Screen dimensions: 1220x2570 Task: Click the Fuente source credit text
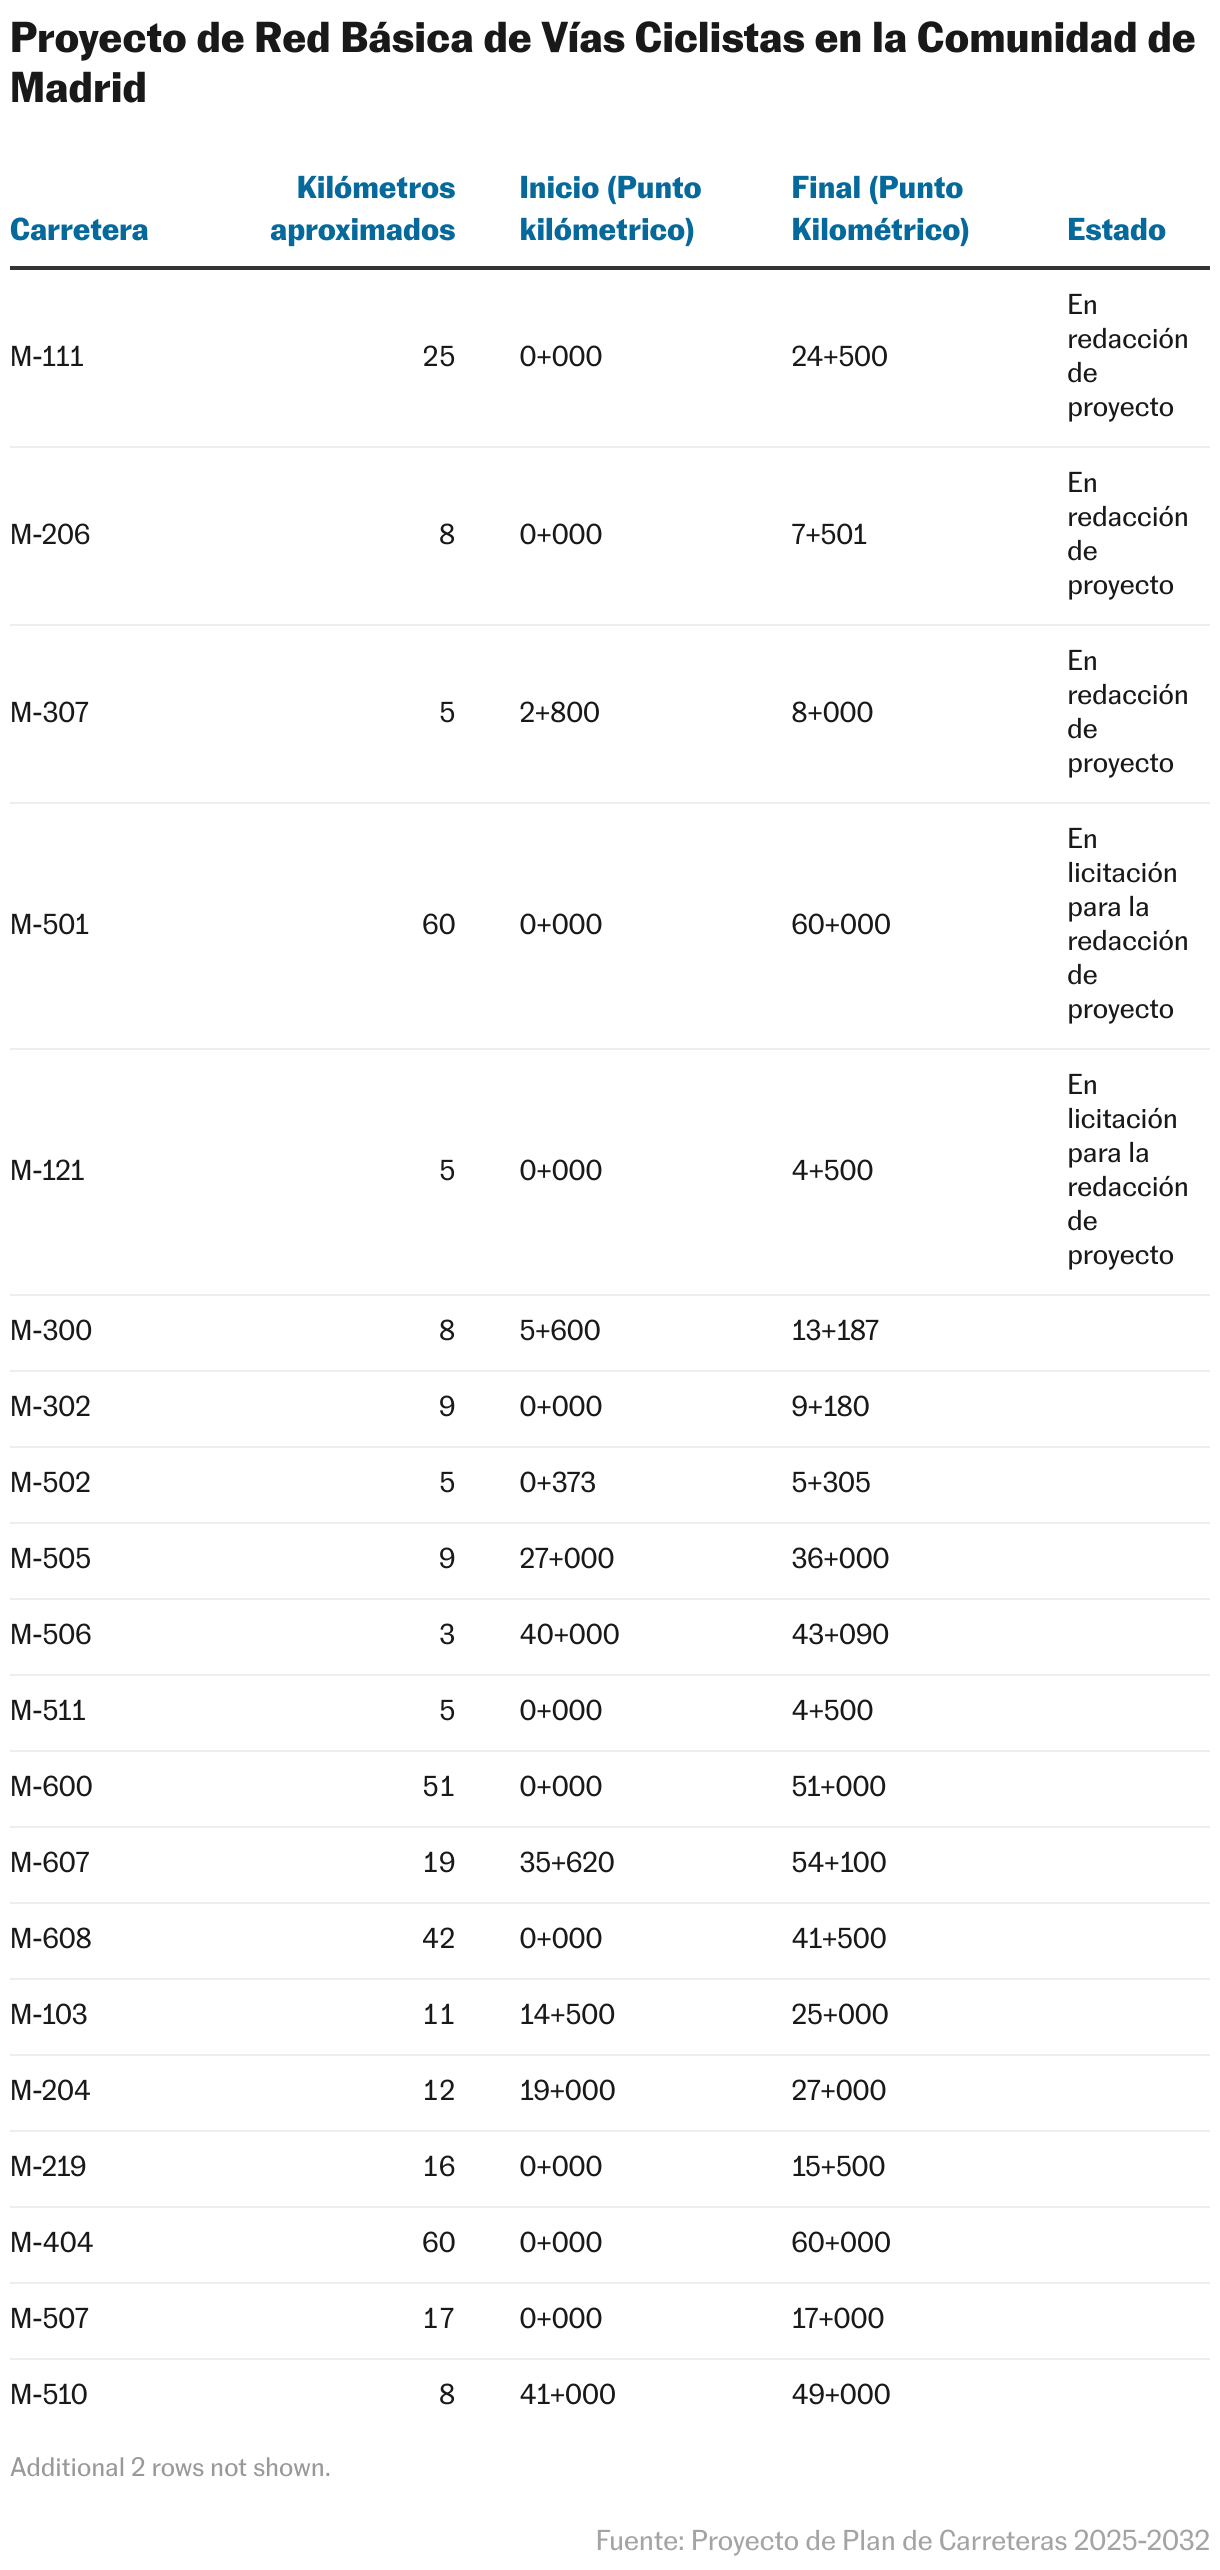click(902, 2541)
